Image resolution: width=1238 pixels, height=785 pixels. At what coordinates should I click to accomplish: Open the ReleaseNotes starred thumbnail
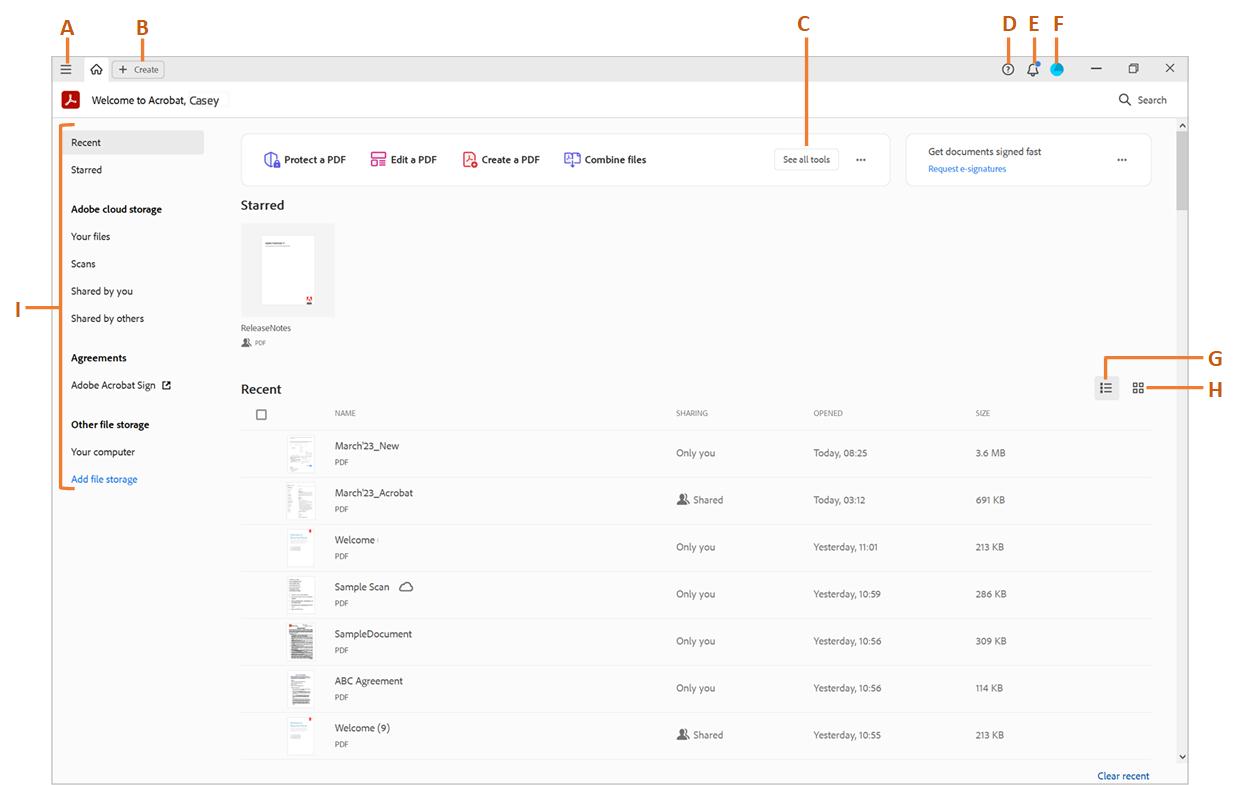click(288, 271)
